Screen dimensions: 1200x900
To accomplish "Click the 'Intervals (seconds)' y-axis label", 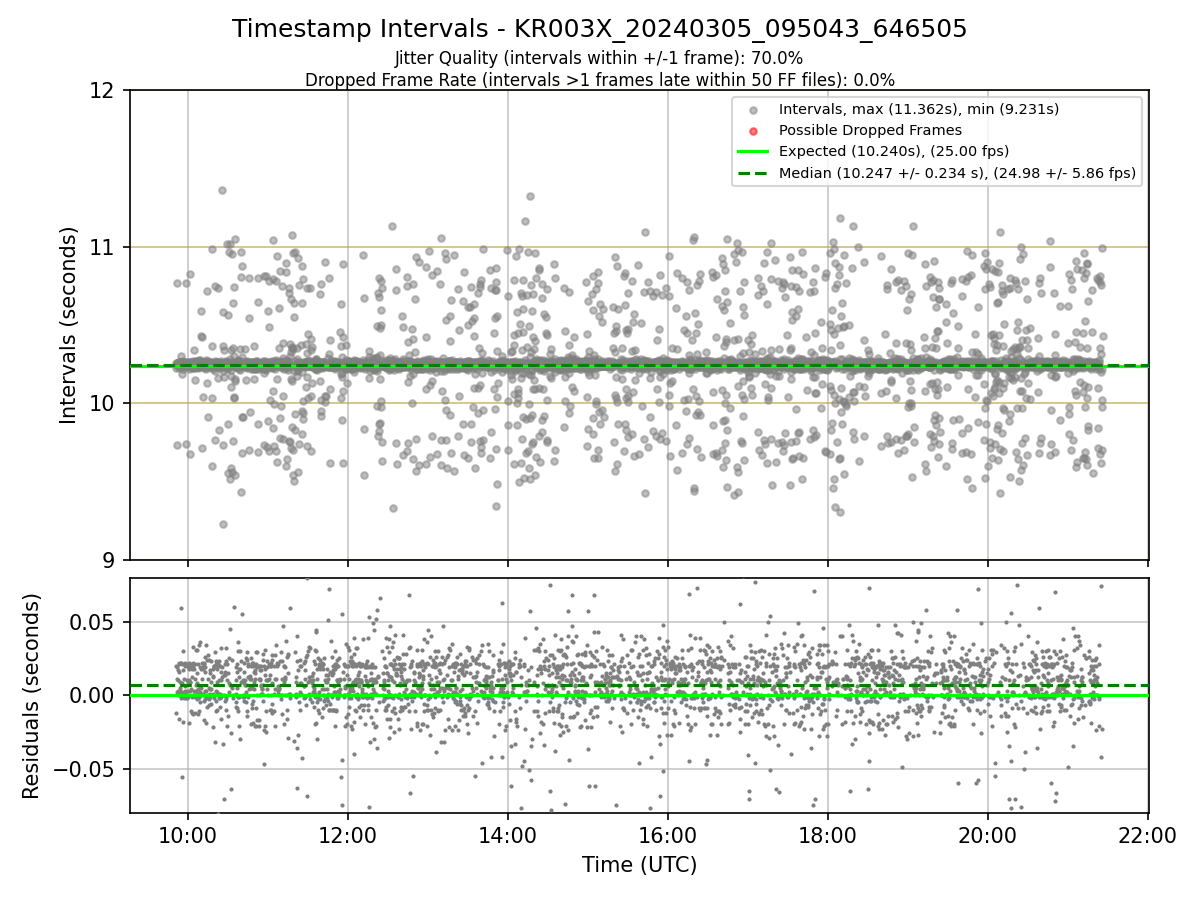I will (68, 325).
